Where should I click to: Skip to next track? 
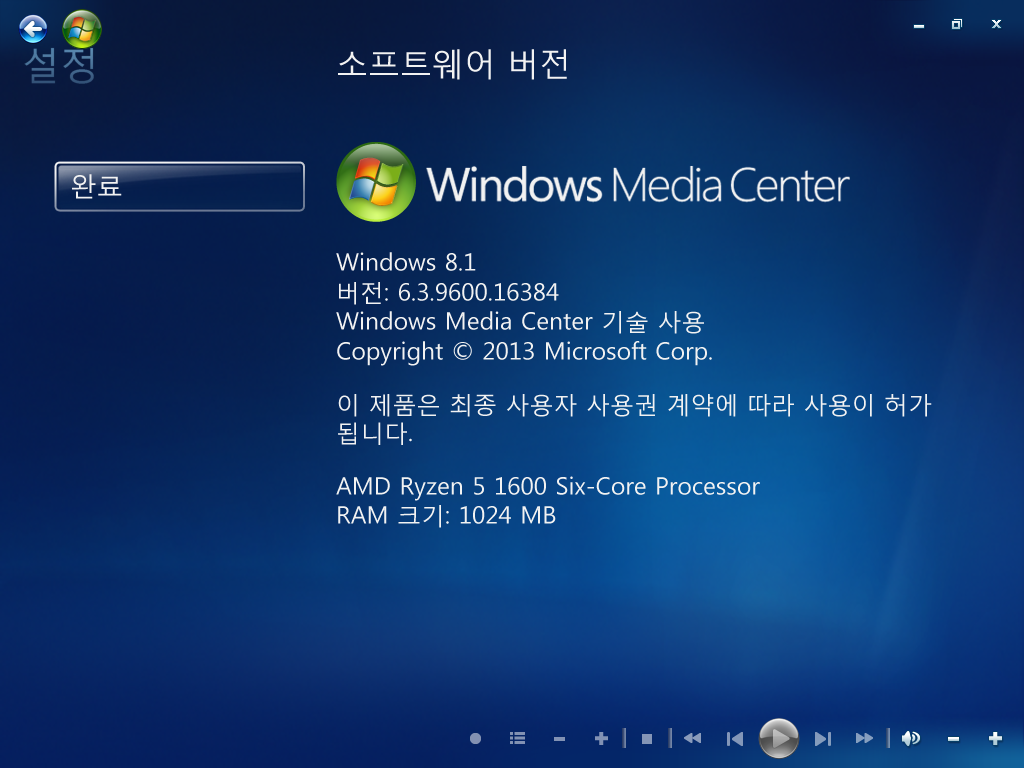pyautogui.click(x=823, y=739)
